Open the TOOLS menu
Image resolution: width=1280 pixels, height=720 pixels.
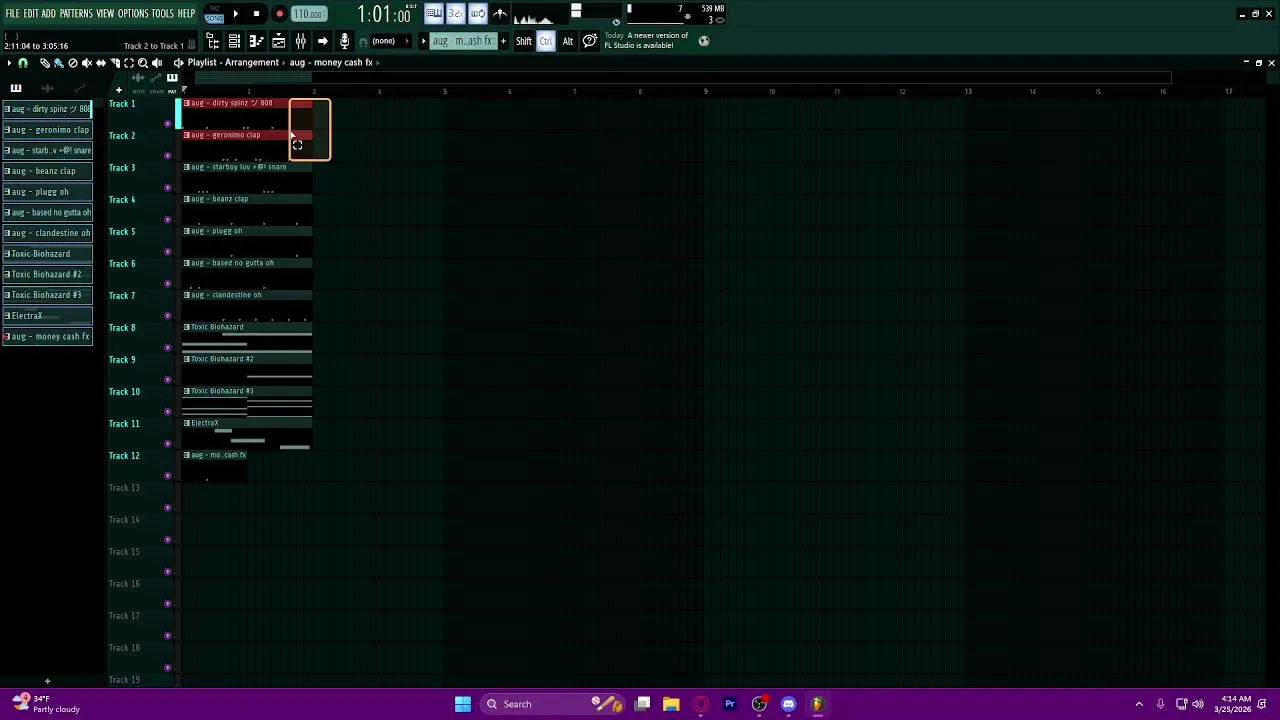coord(162,14)
